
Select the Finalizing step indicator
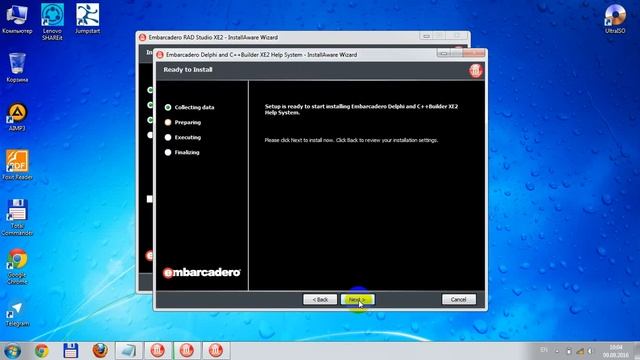click(168, 152)
